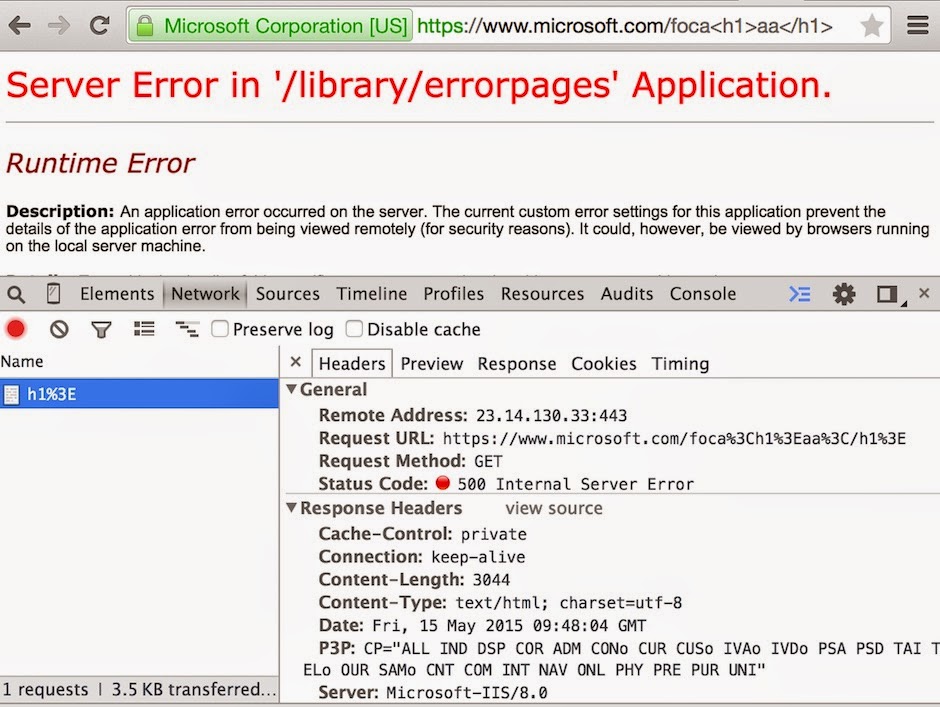Select the Headers sub-tab

tap(352, 363)
